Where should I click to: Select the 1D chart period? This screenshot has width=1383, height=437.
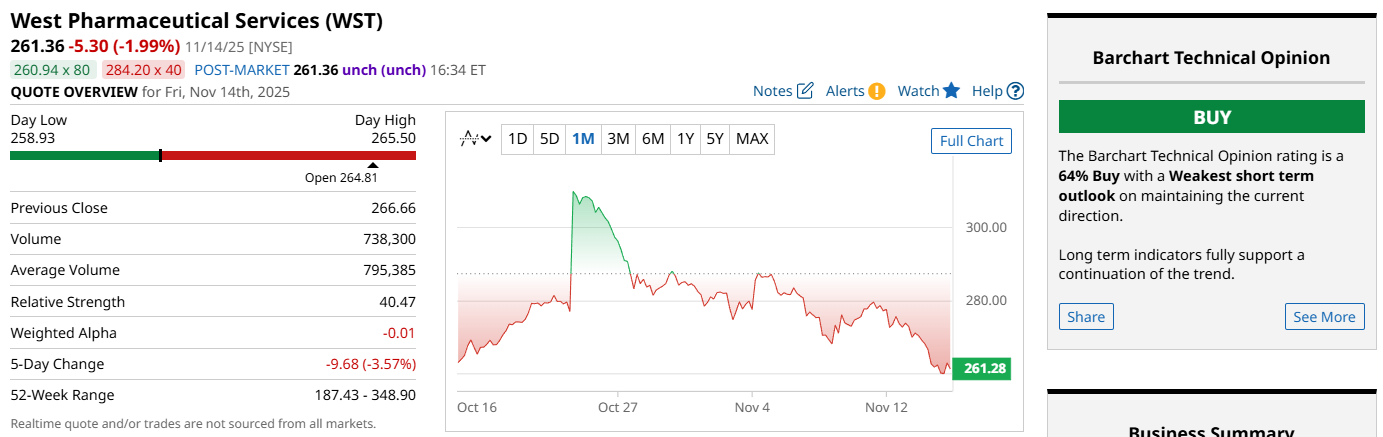click(517, 139)
